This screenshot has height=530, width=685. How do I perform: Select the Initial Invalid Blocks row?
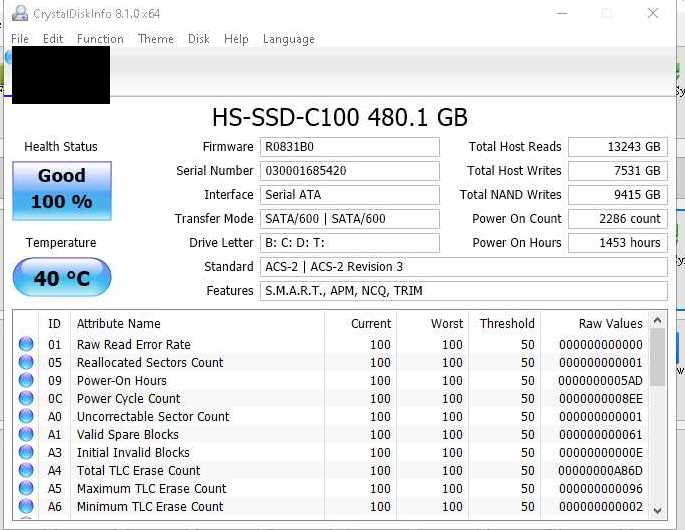(x=332, y=453)
